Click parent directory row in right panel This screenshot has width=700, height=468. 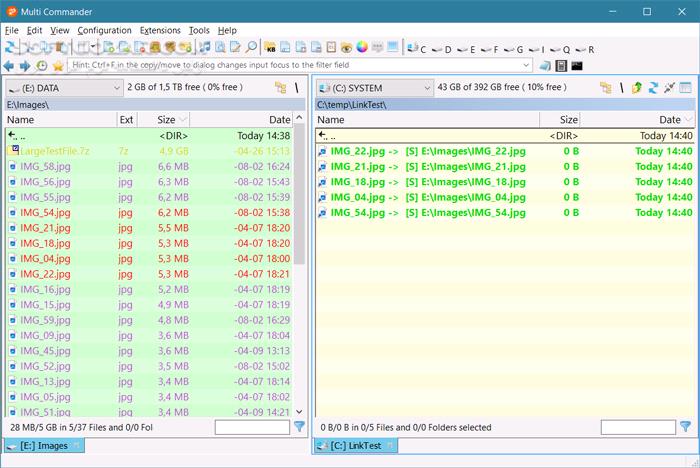505,135
